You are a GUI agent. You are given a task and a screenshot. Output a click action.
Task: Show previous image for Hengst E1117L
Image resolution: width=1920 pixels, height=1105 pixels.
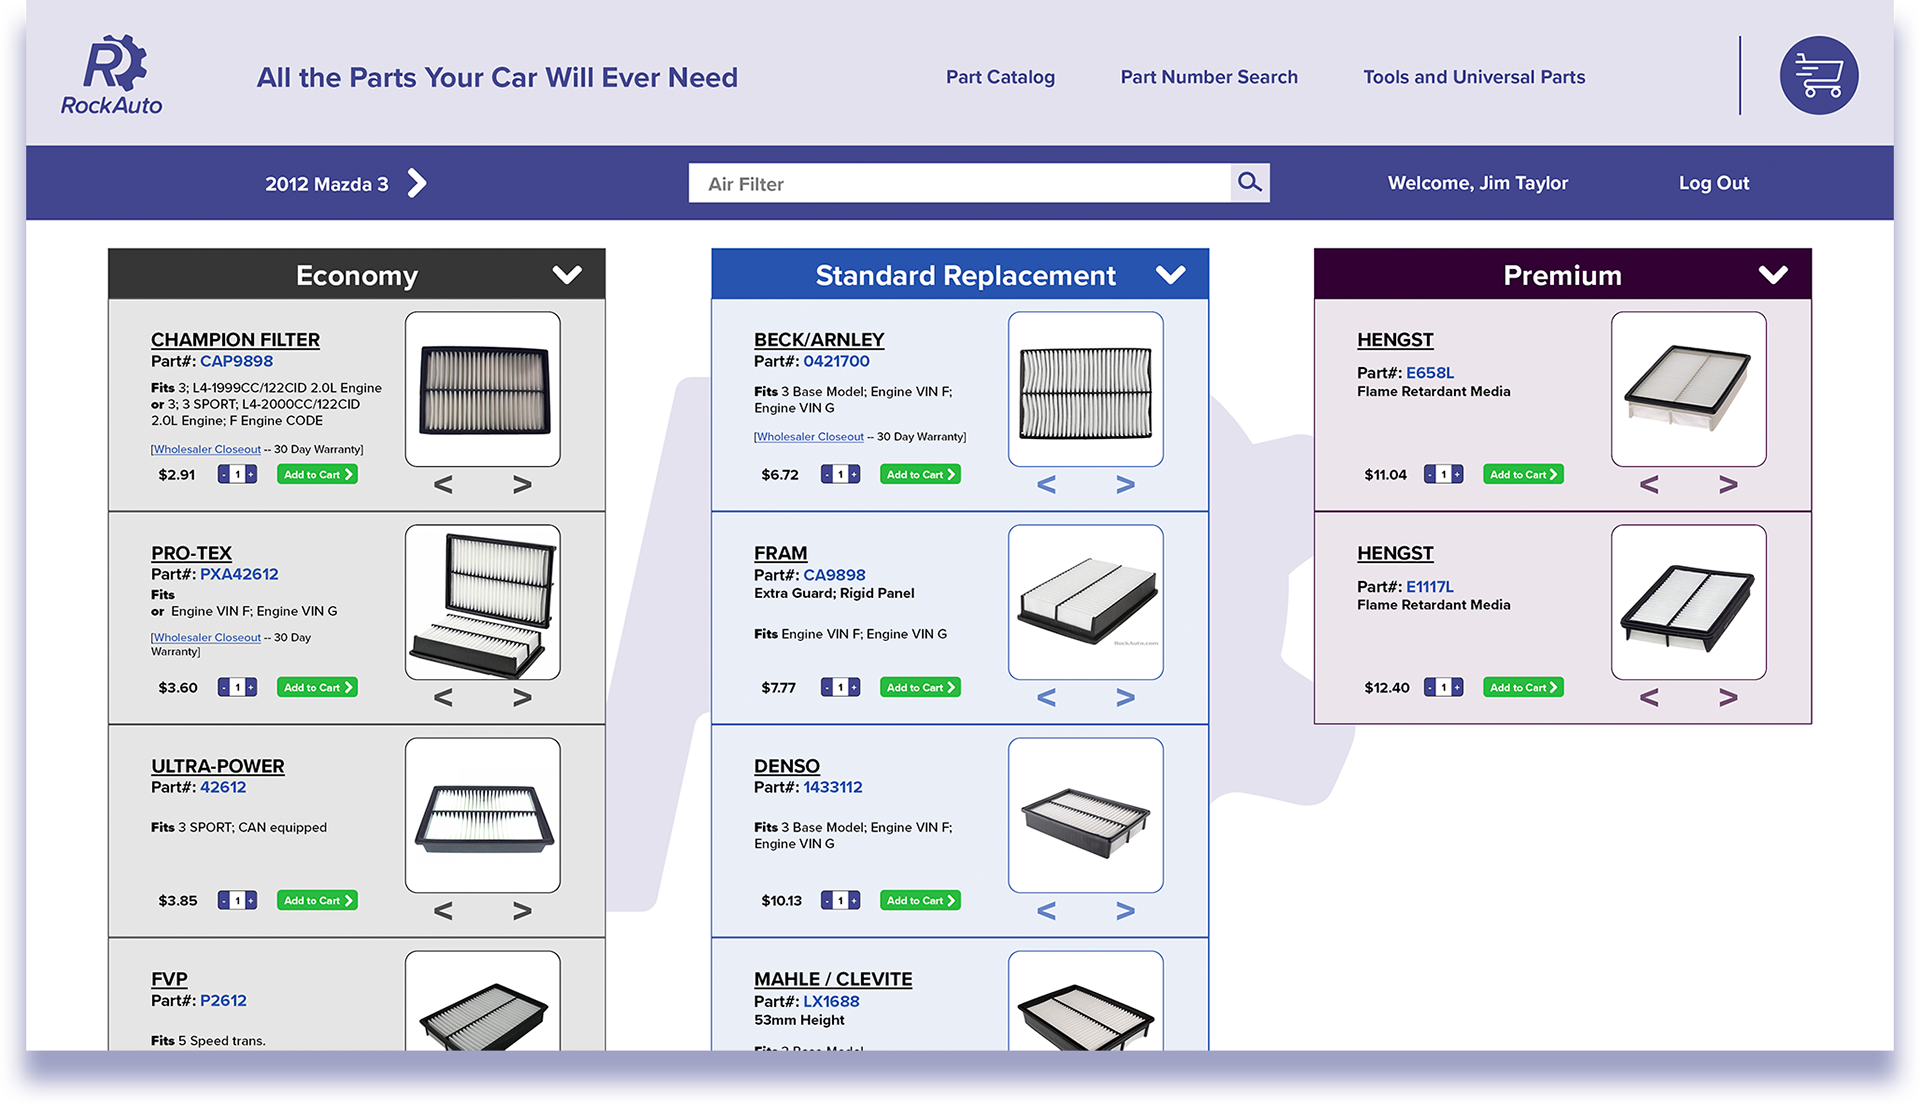point(1649,698)
